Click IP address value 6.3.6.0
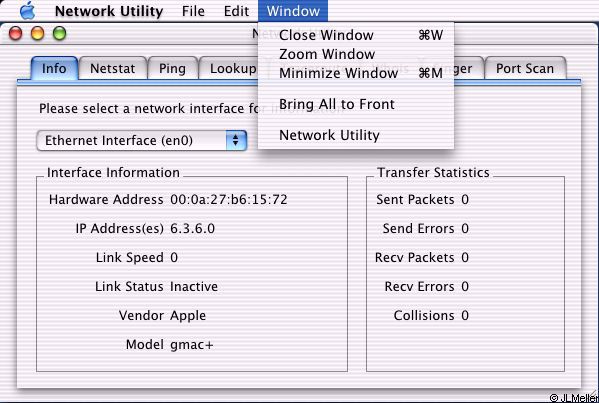The height and width of the screenshot is (403, 599). point(193,229)
